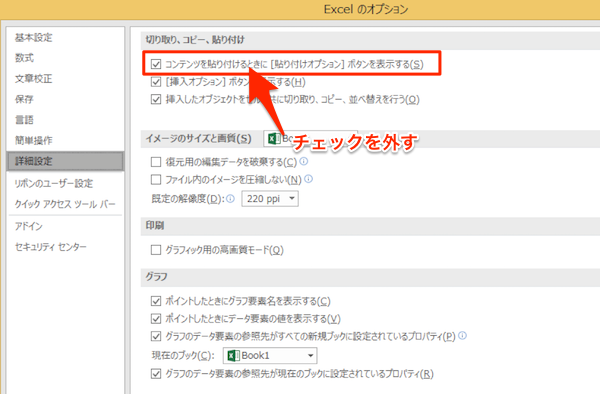This screenshot has width=600, height=394.
Task: Enable 復元用の編集データを破棄する checkbox
Action: coord(156,162)
